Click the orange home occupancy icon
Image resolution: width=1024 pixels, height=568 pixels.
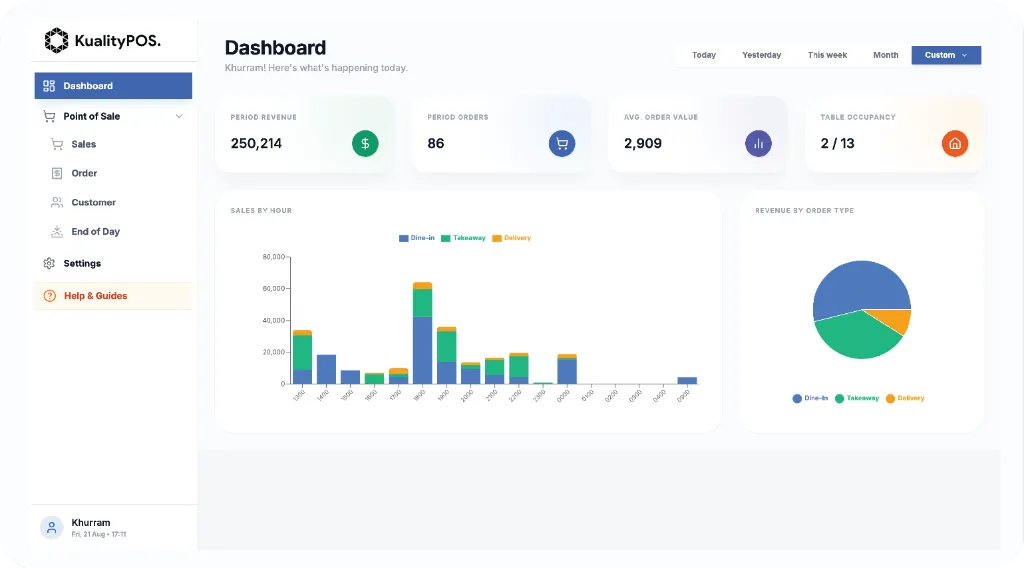click(x=955, y=144)
